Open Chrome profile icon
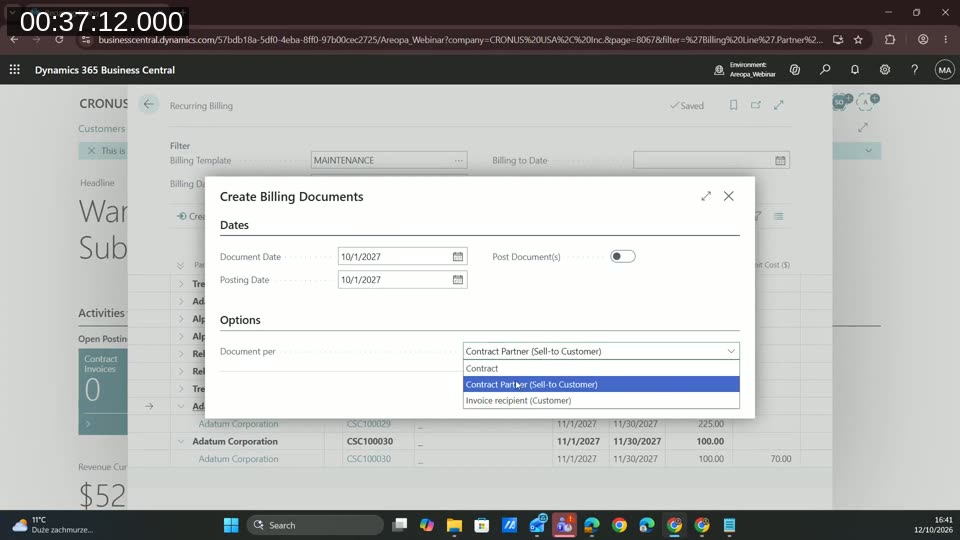The height and width of the screenshot is (540, 960). (x=923, y=40)
